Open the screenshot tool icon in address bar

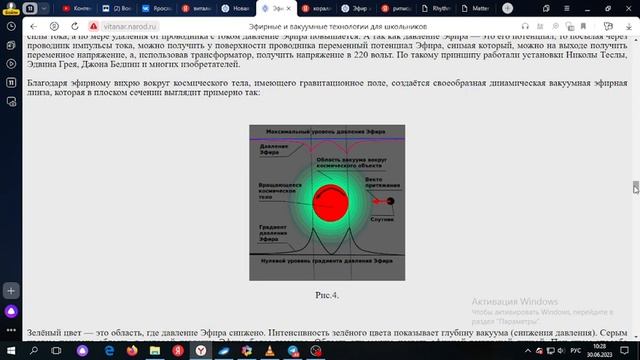point(570,27)
